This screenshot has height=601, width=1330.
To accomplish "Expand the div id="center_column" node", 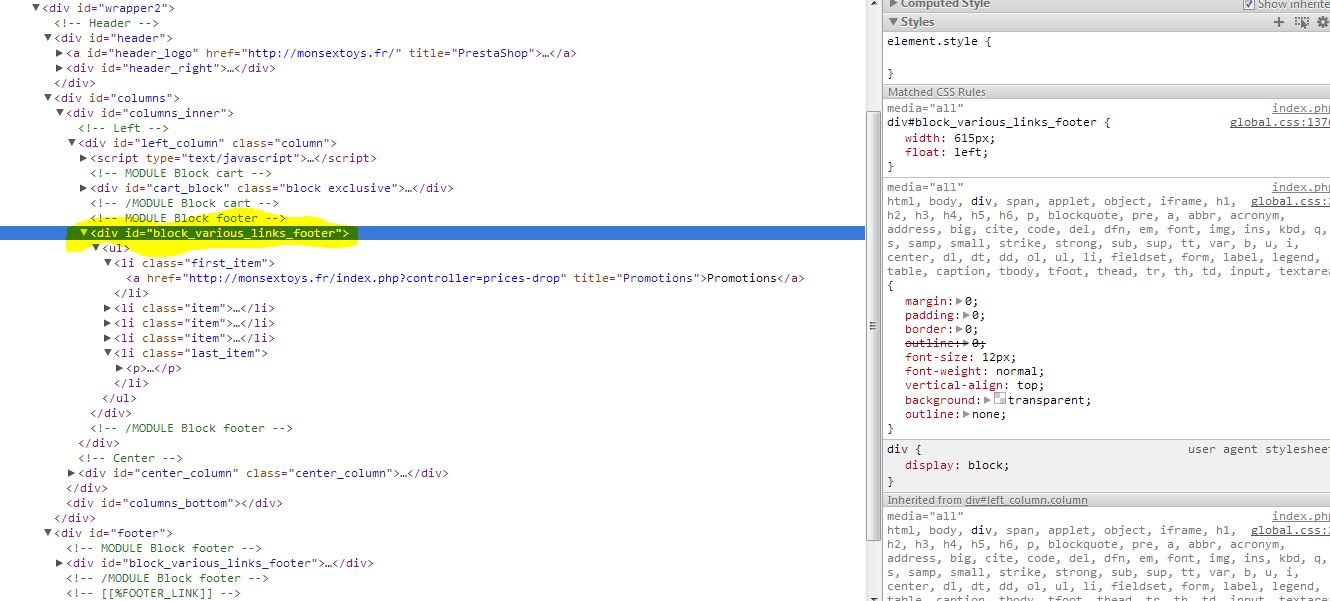I will (72, 473).
